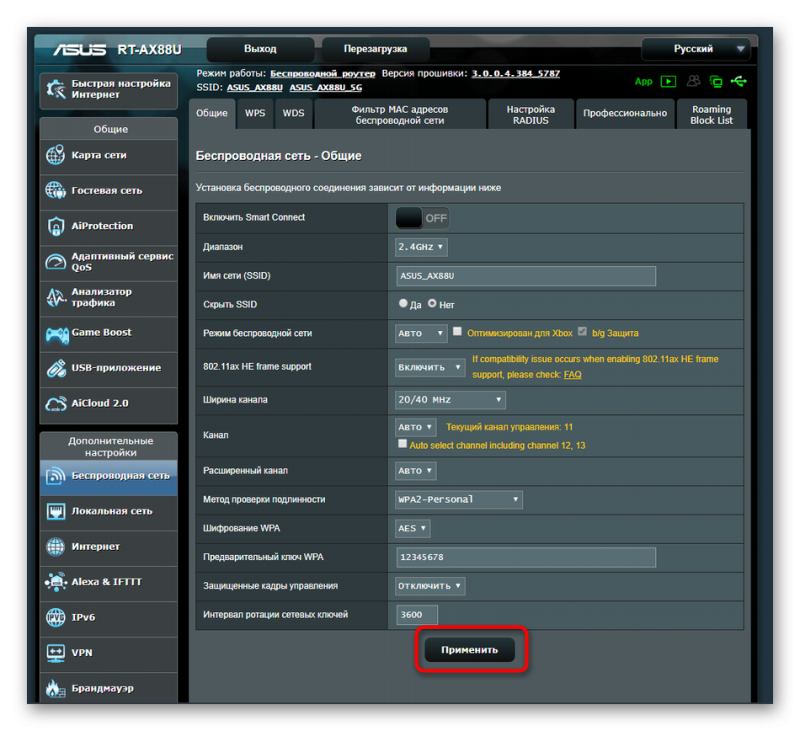The height and width of the screenshot is (731, 800).
Task: Open the Диапазон 2.4GHz dropdown
Action: click(421, 247)
